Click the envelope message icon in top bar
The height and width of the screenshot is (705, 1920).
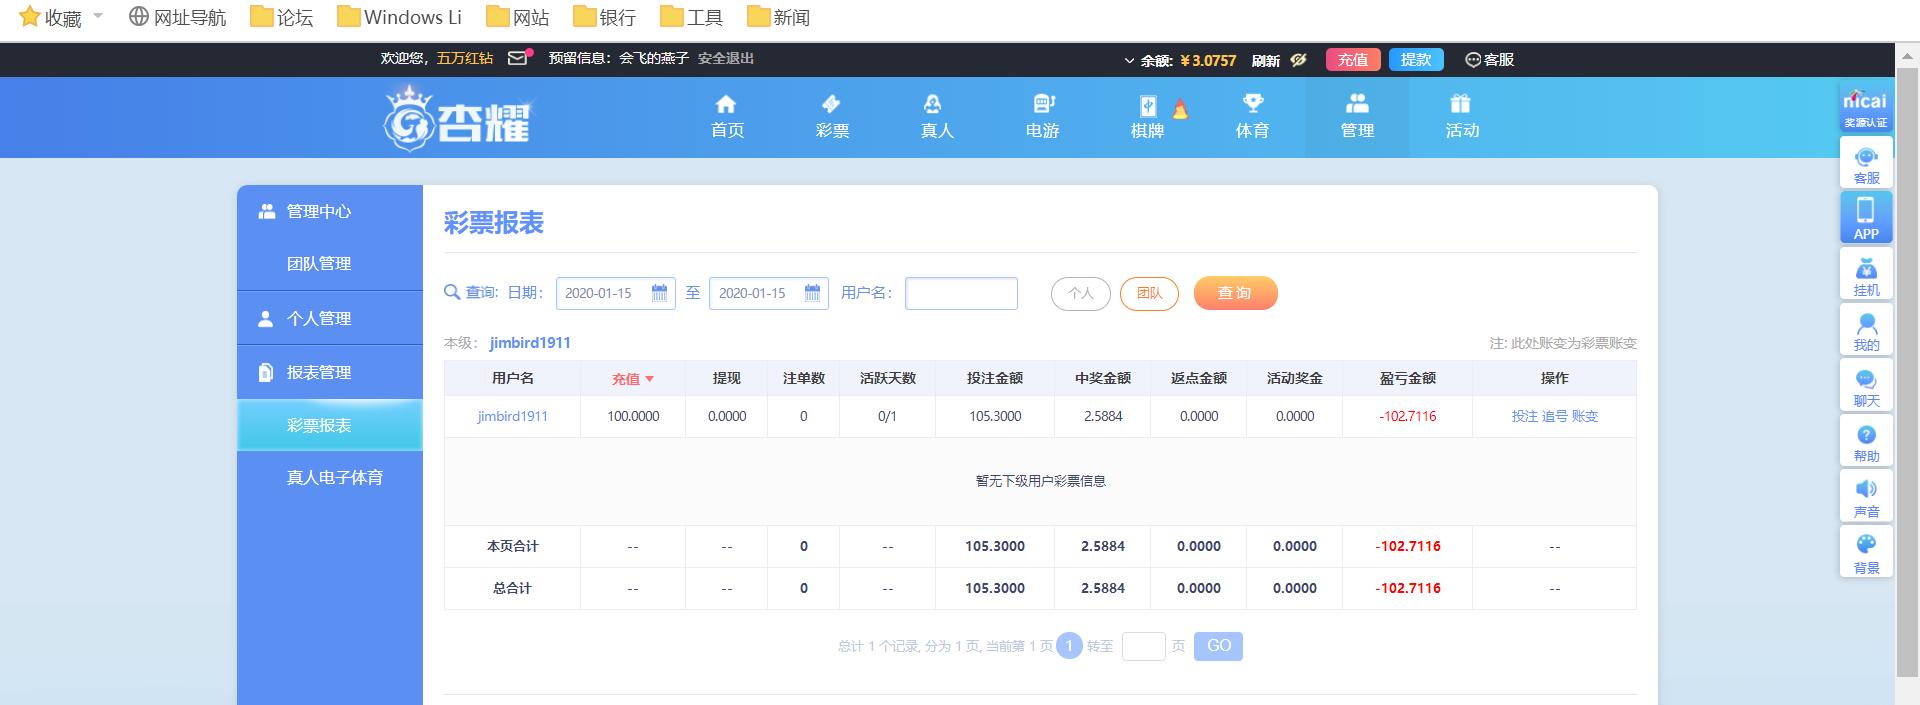click(517, 59)
